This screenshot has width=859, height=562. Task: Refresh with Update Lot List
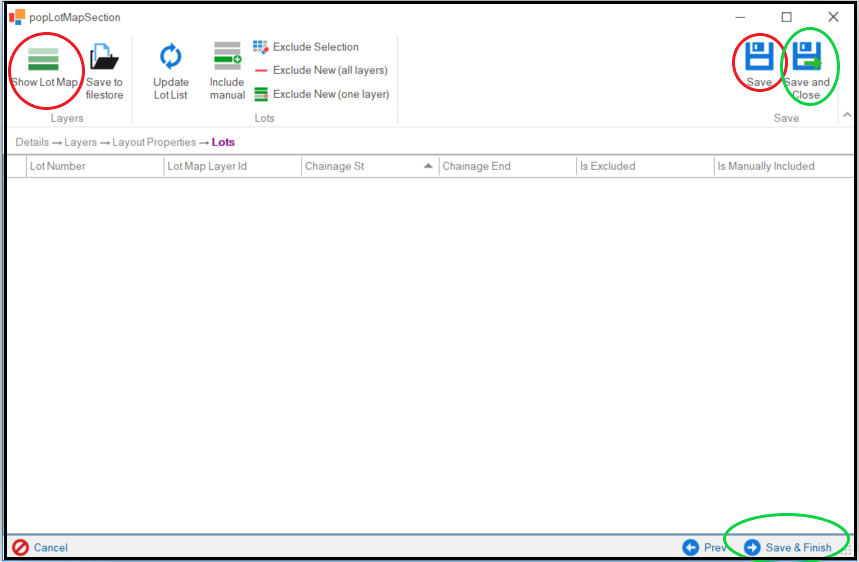point(171,71)
